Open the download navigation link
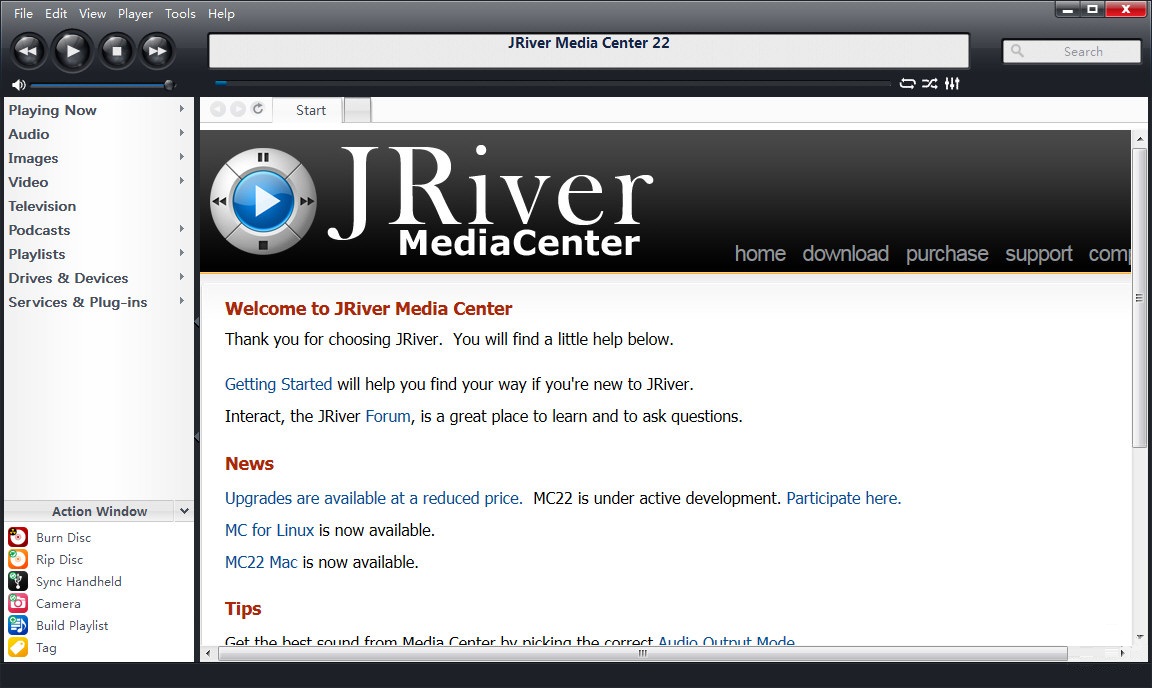1152x688 pixels. 845,254
